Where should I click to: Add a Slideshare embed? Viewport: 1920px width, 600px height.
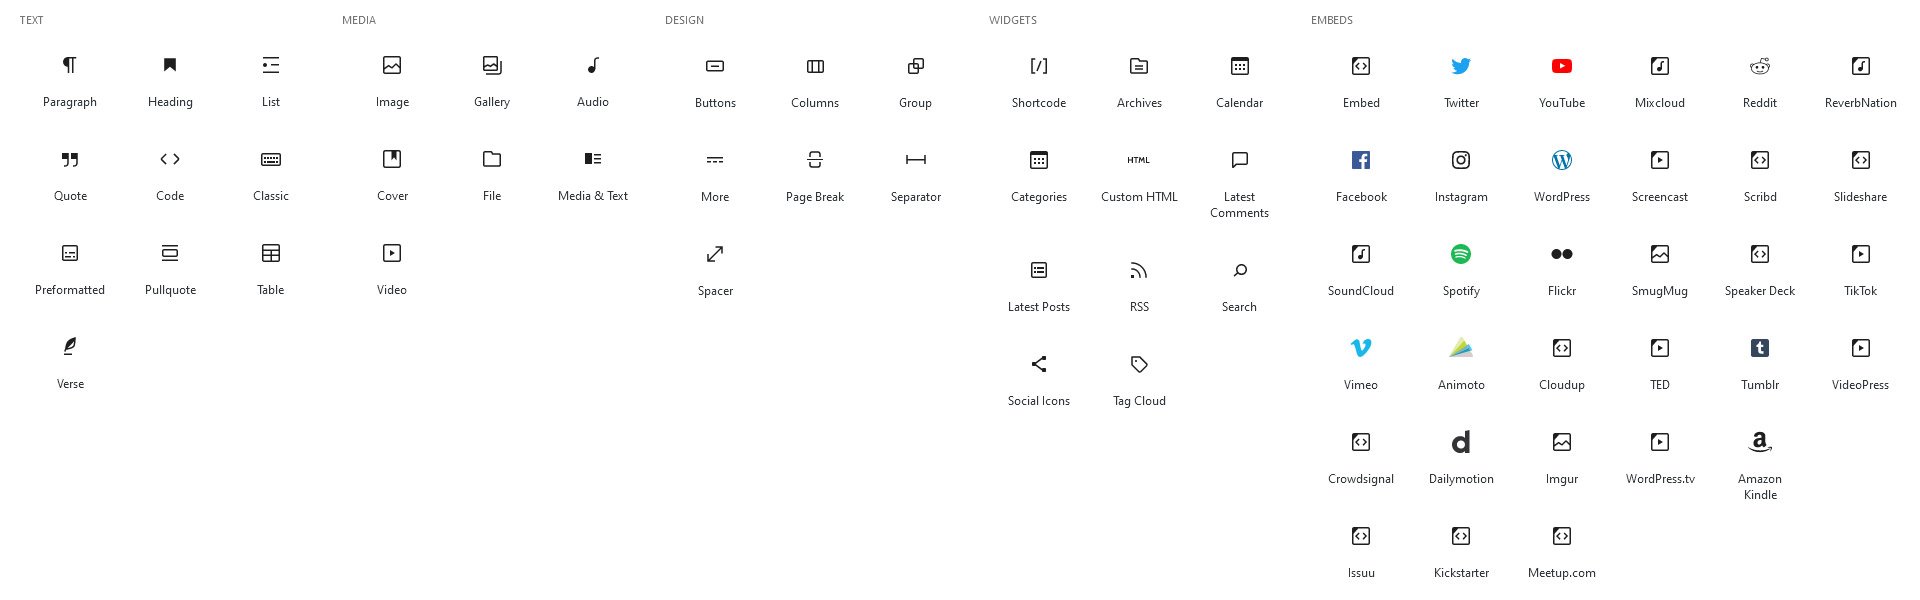point(1860,176)
